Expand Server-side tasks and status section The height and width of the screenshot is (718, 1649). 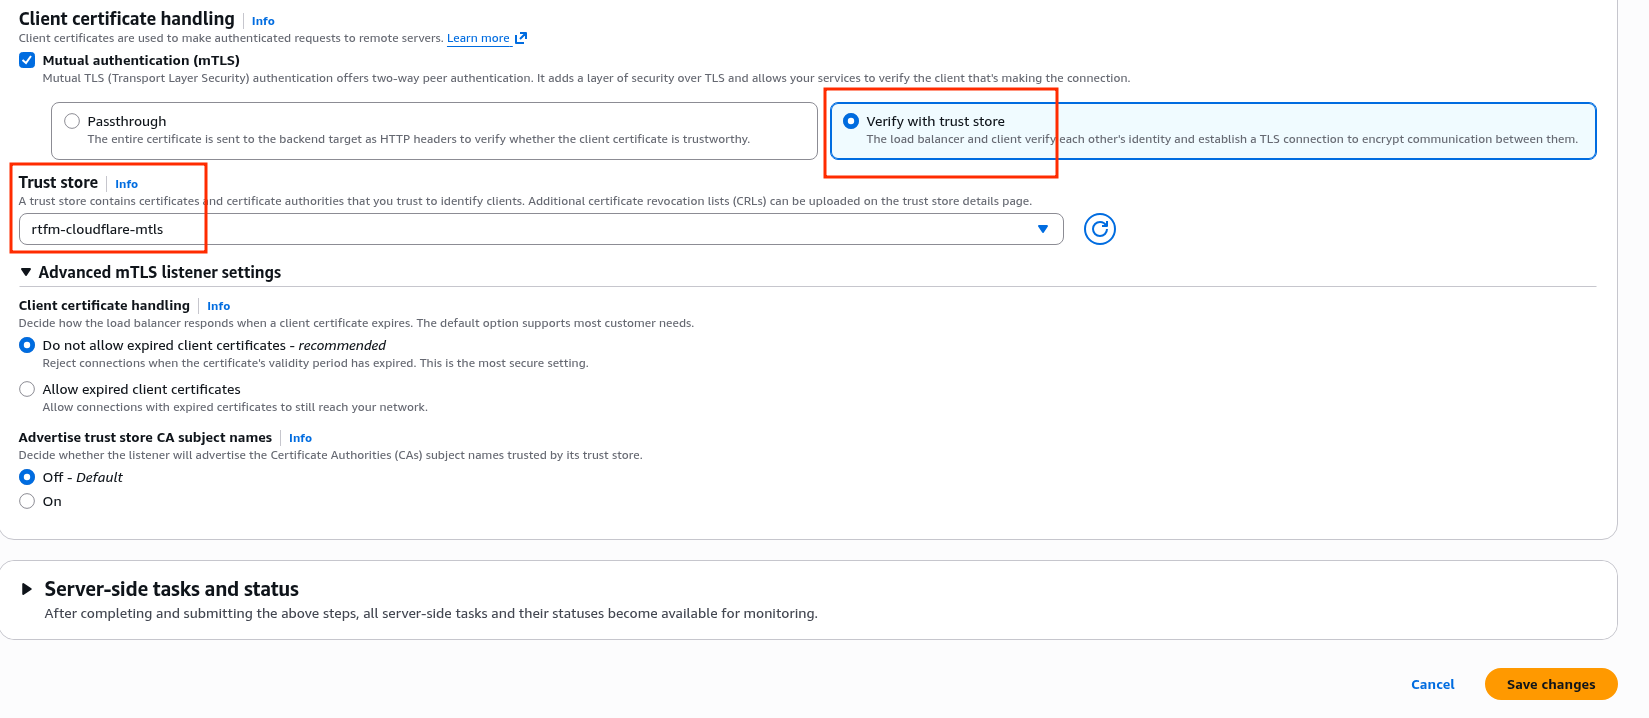click(27, 589)
